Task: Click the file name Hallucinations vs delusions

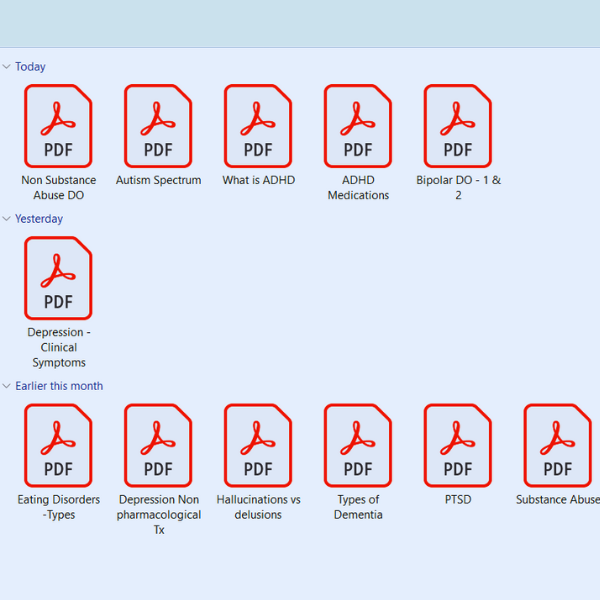Action: pyautogui.click(x=258, y=507)
